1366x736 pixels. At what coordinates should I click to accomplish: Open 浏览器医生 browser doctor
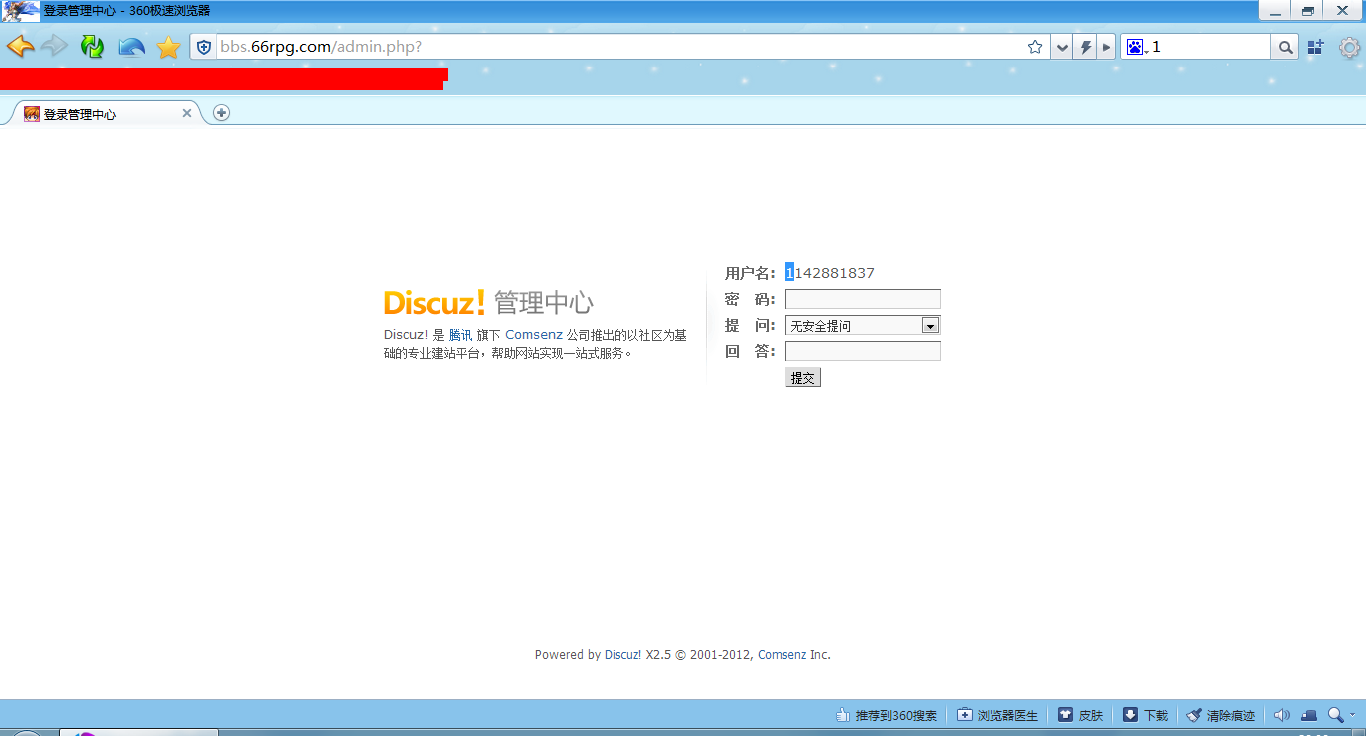[x=998, y=715]
